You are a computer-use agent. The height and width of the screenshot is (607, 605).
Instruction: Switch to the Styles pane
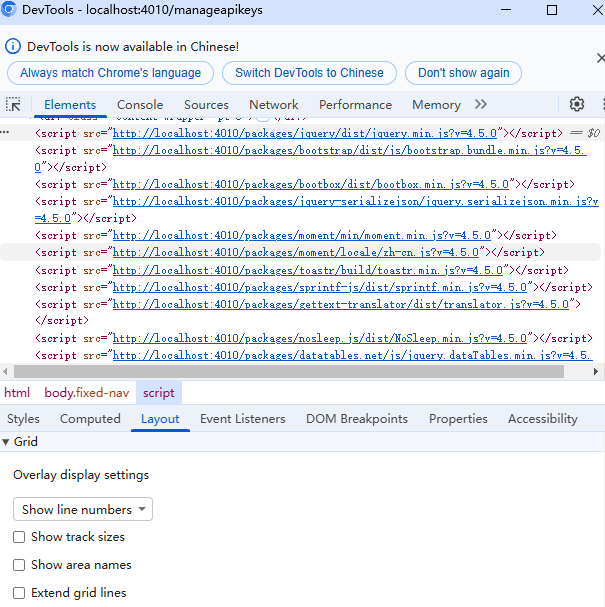[23, 419]
